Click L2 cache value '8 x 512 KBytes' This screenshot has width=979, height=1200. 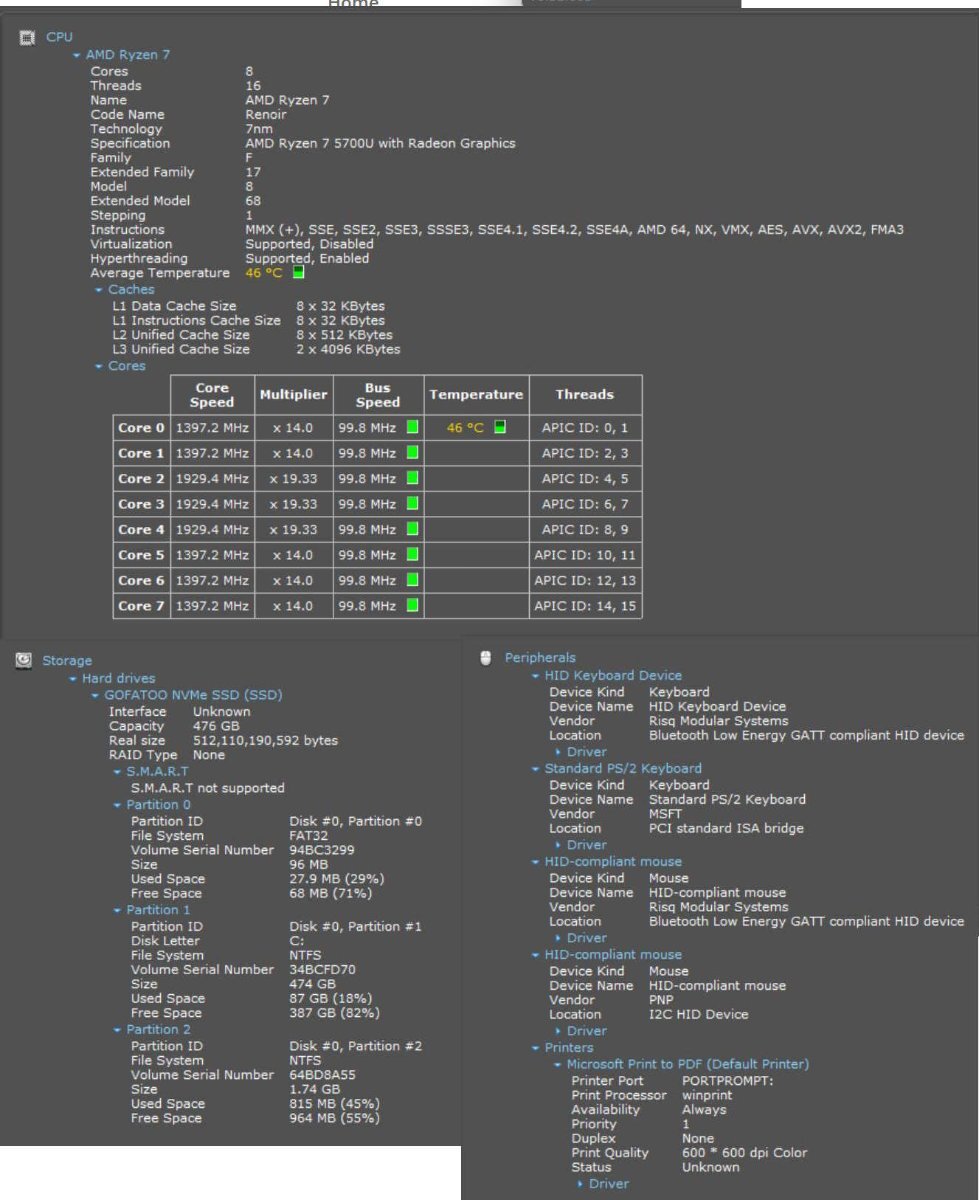(x=344, y=335)
